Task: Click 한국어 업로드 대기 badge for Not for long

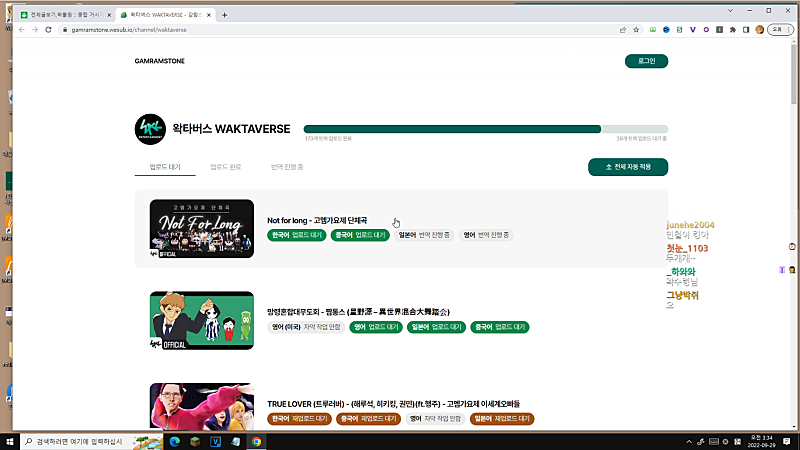Action: point(296,235)
